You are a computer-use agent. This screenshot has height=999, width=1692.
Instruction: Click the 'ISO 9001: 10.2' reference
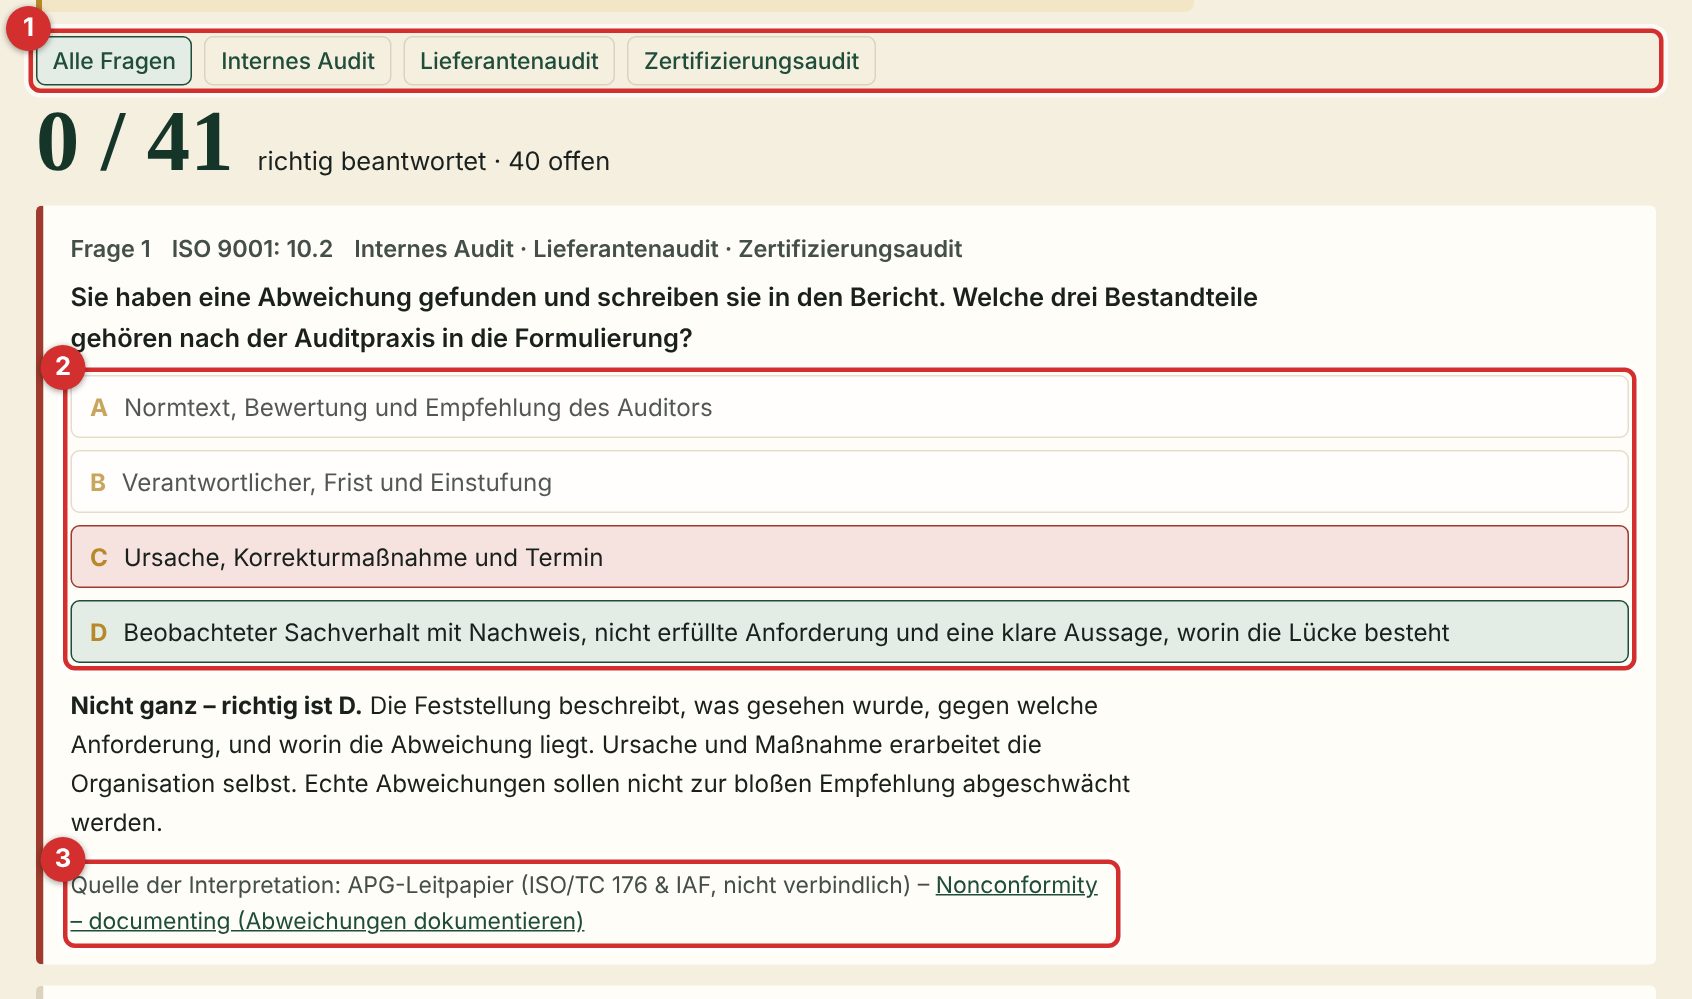pyautogui.click(x=252, y=249)
